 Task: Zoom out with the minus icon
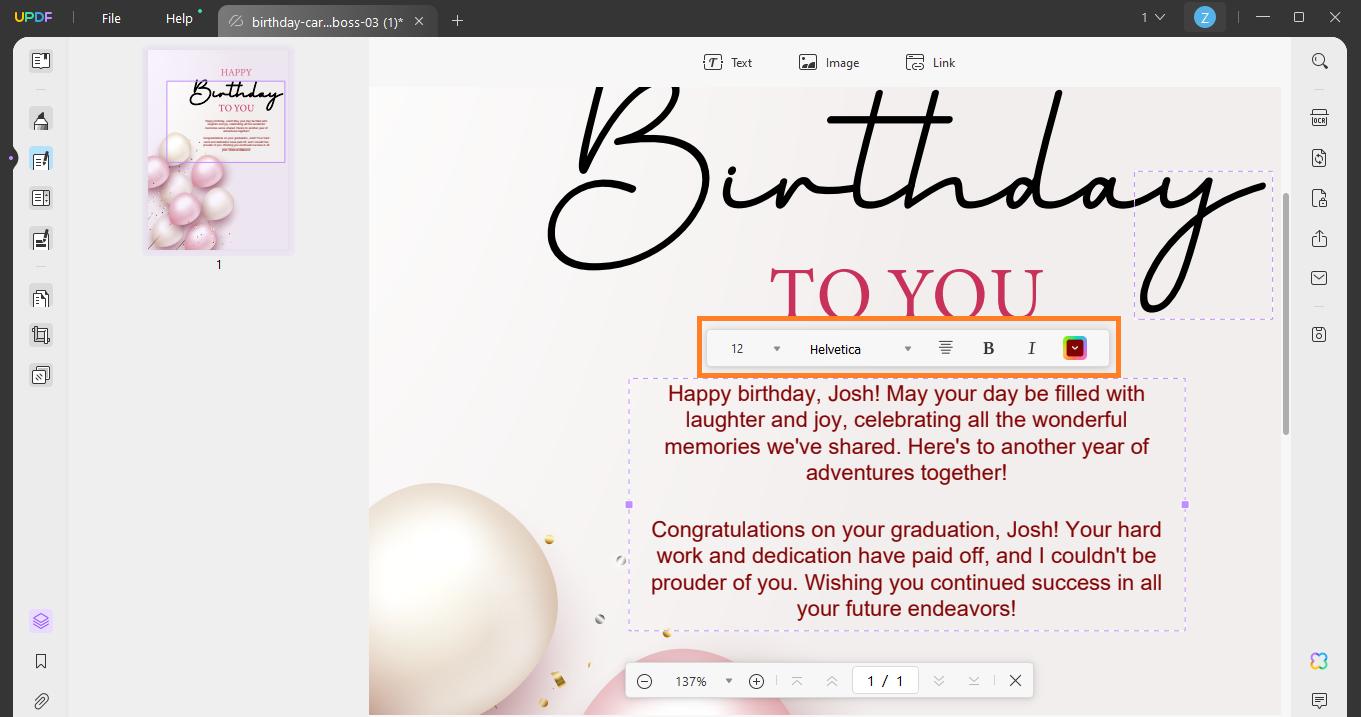pyautogui.click(x=645, y=681)
